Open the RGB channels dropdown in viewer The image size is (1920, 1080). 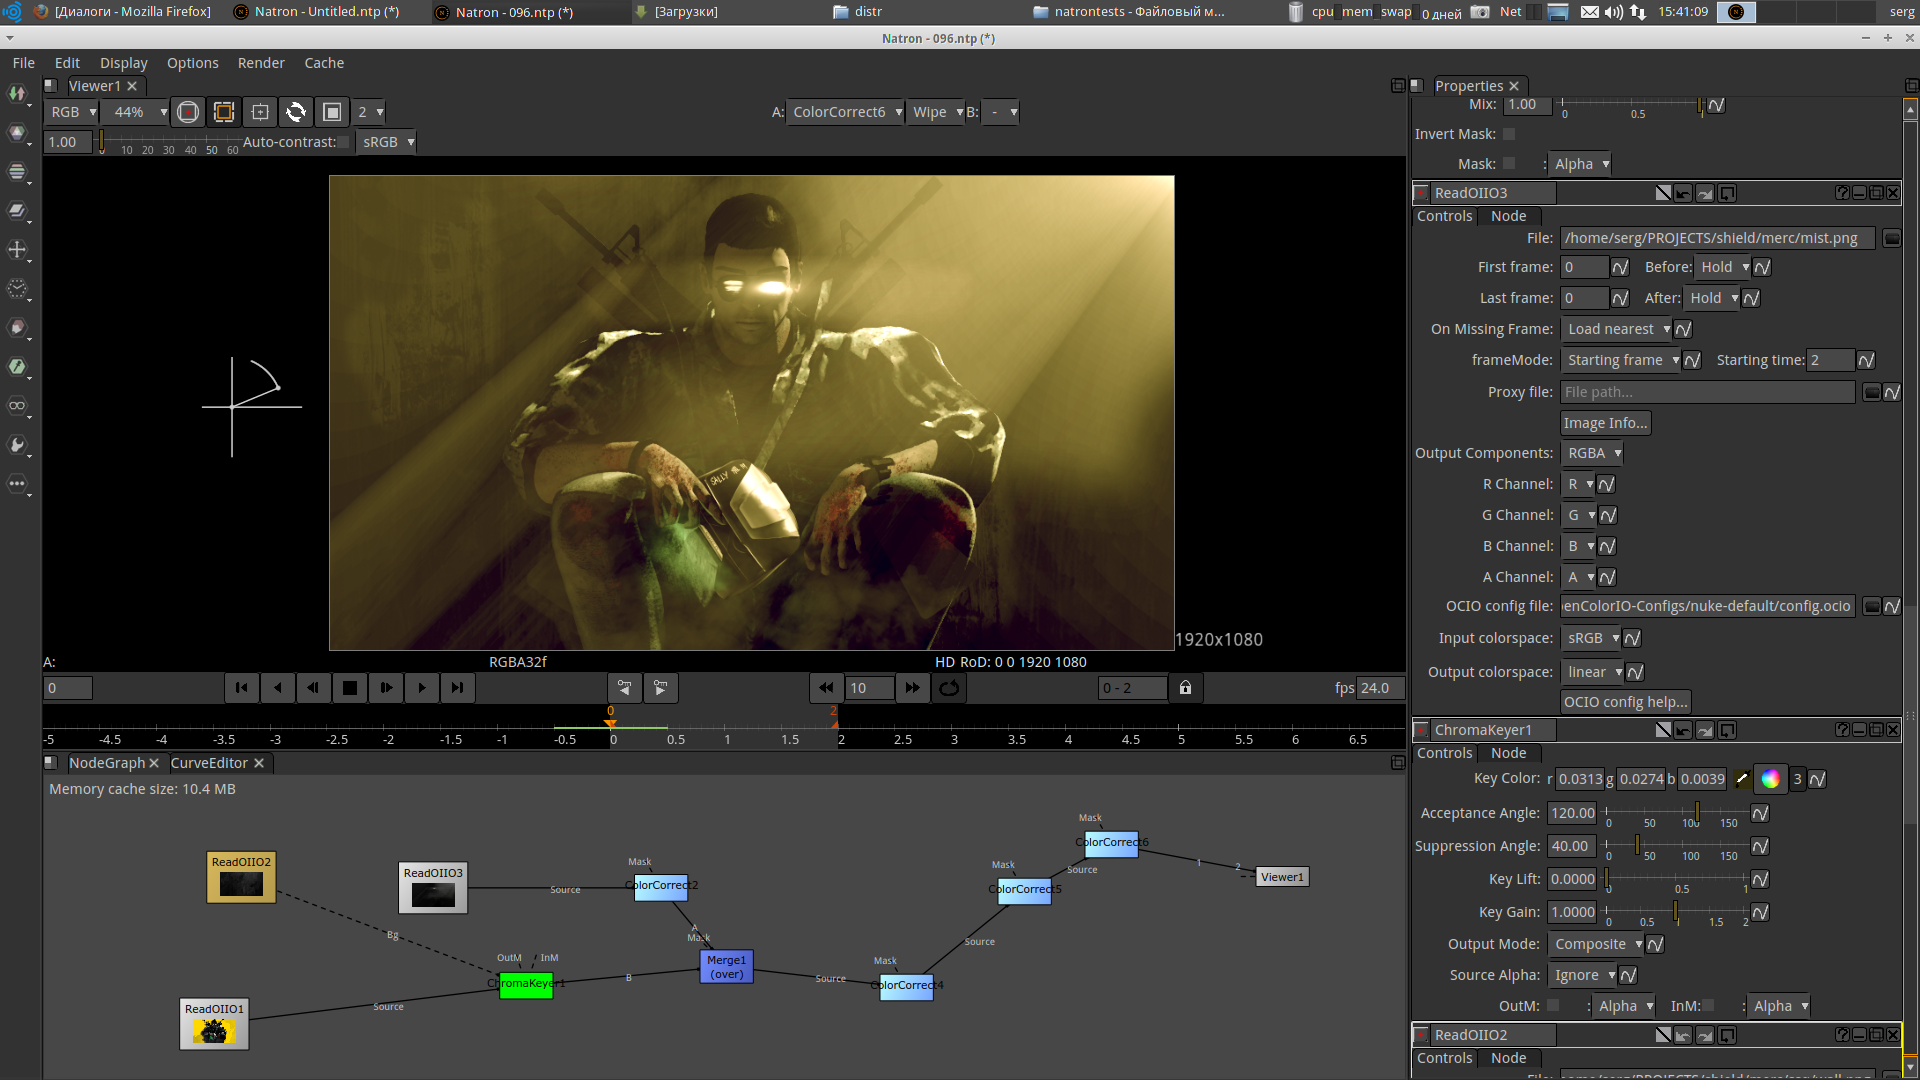click(72, 112)
